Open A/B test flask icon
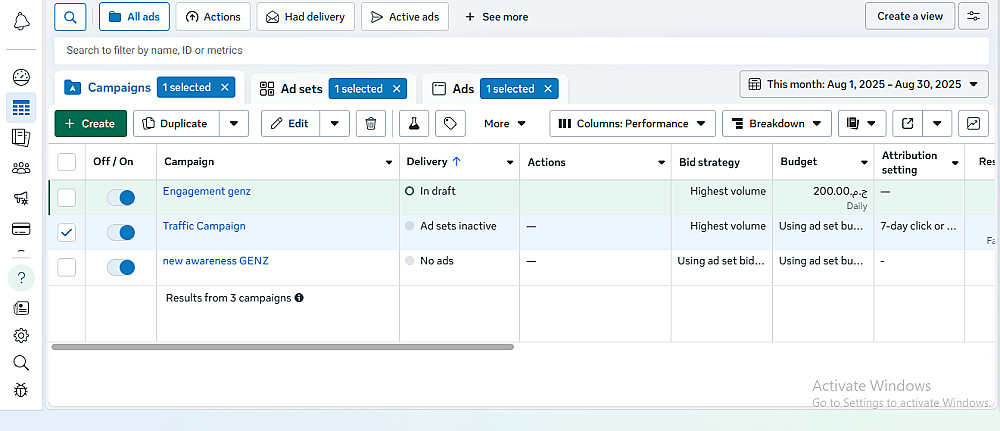This screenshot has width=1000, height=431. click(413, 124)
